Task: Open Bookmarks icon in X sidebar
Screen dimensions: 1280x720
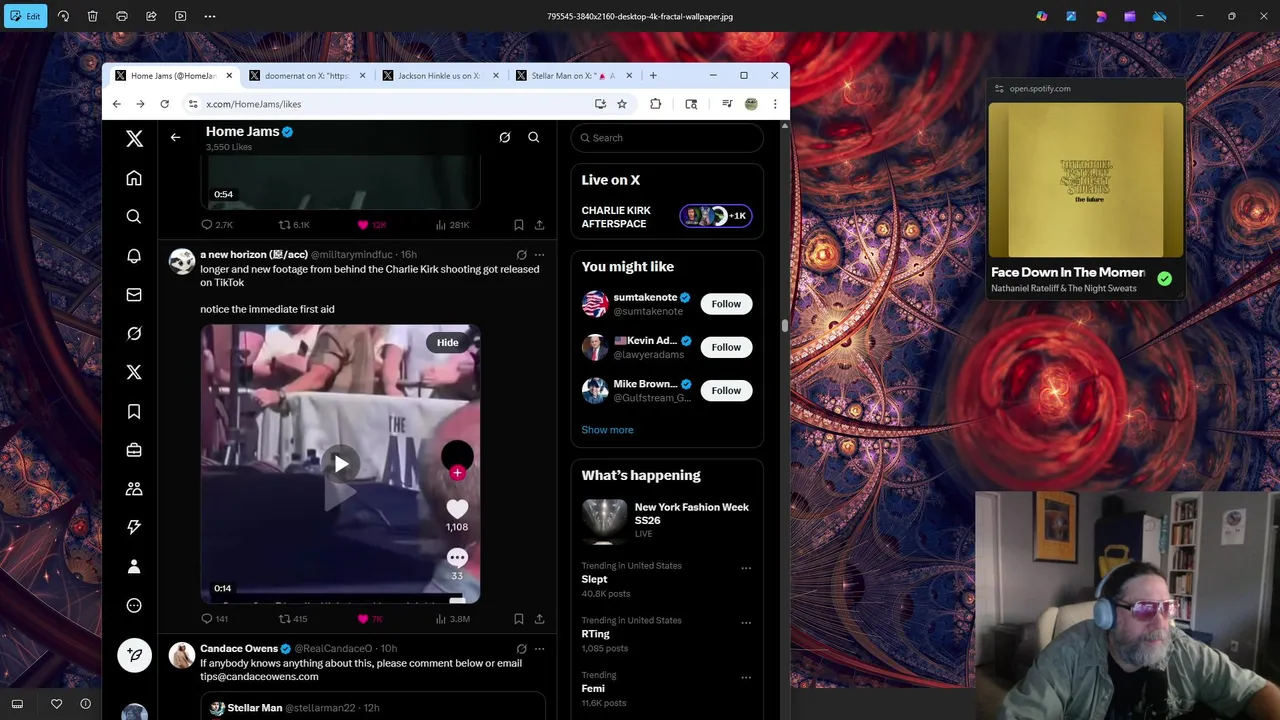Action: click(134, 411)
